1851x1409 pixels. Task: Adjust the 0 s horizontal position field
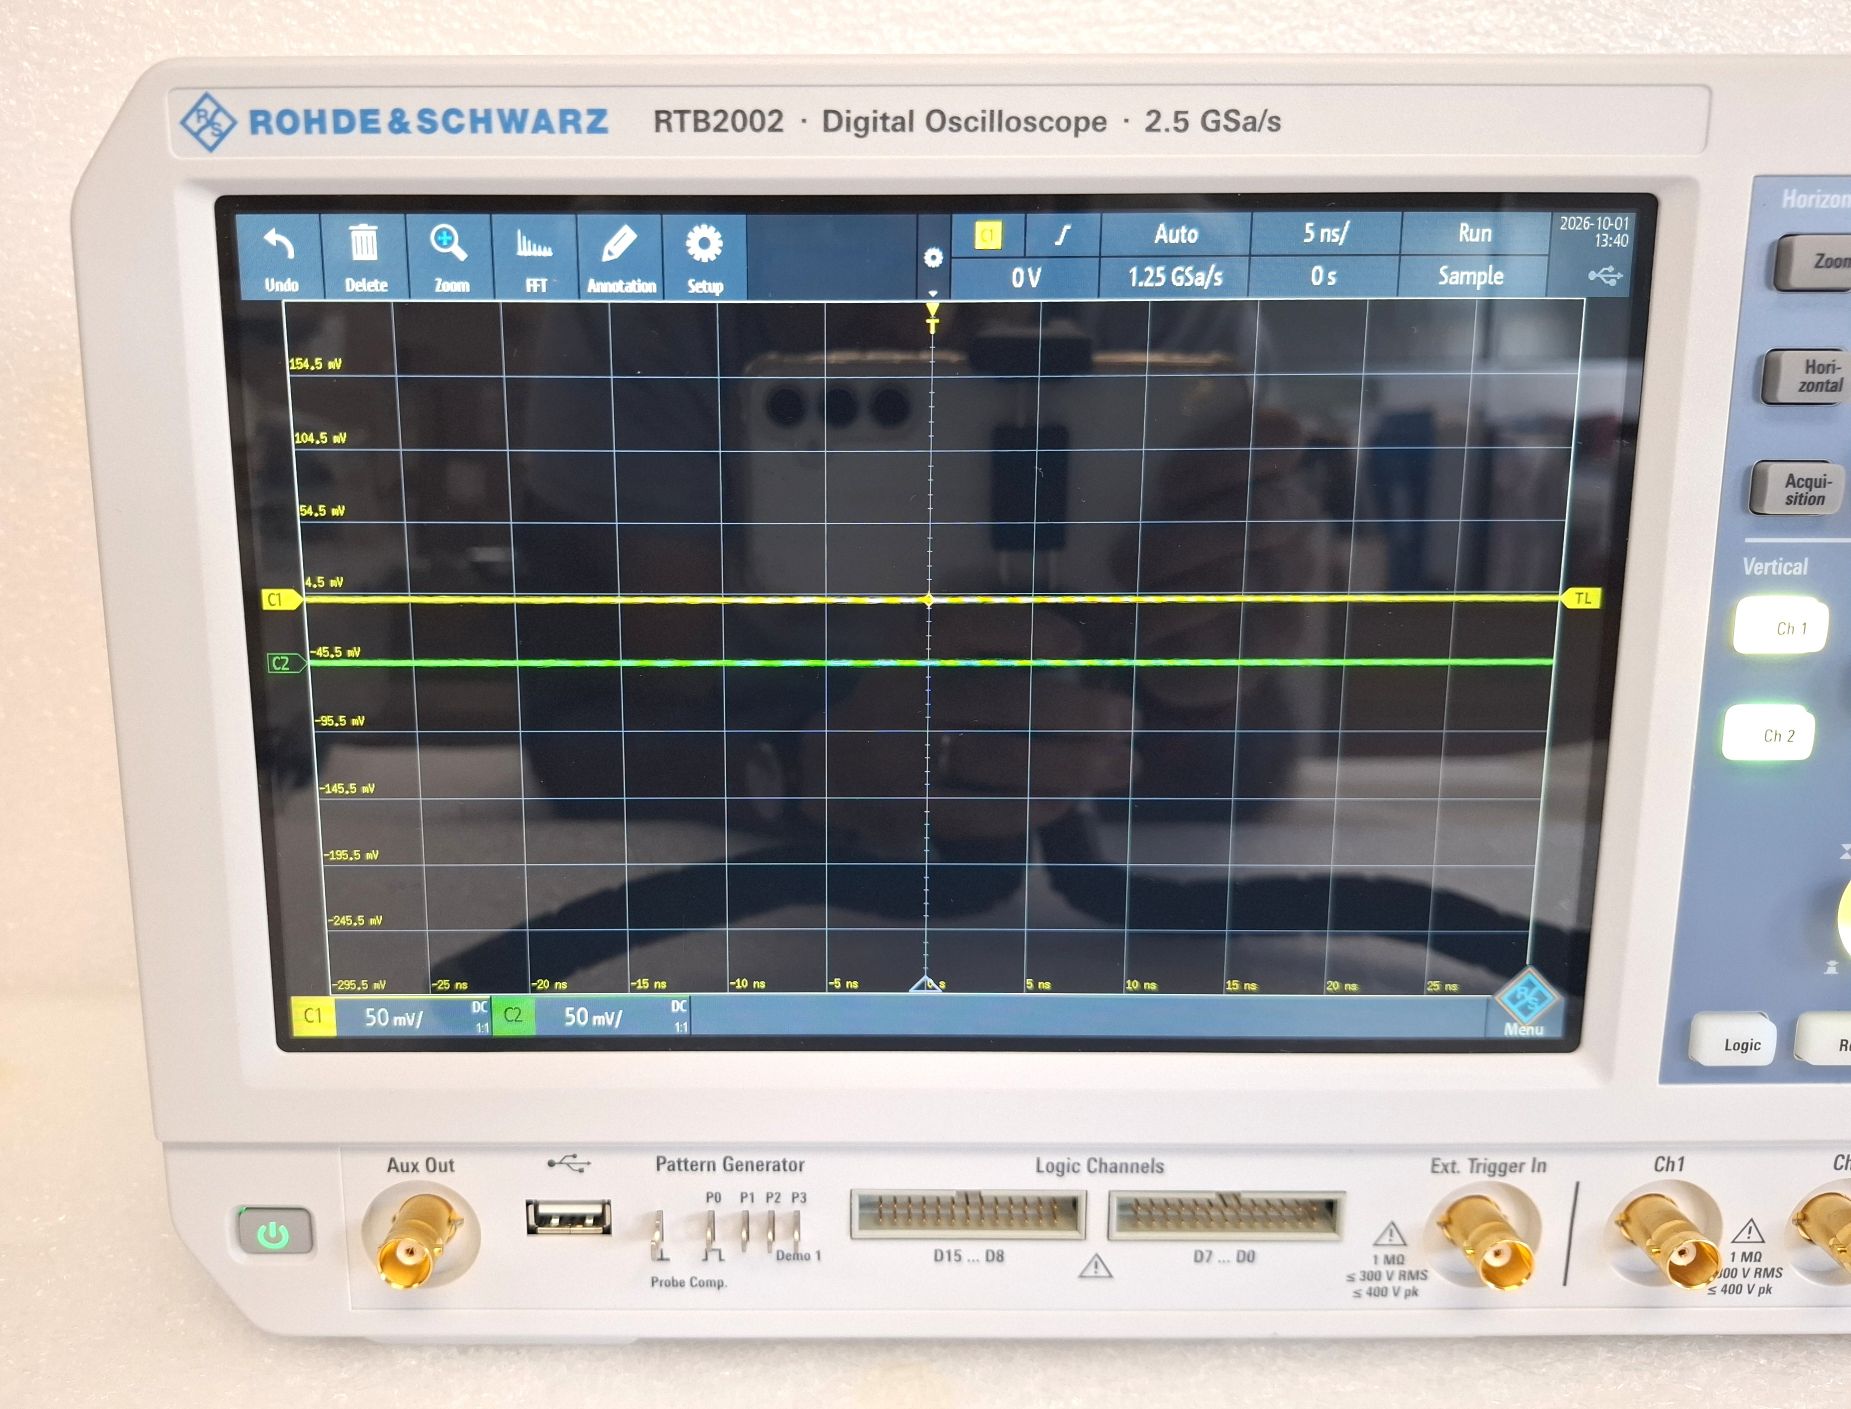(1323, 276)
